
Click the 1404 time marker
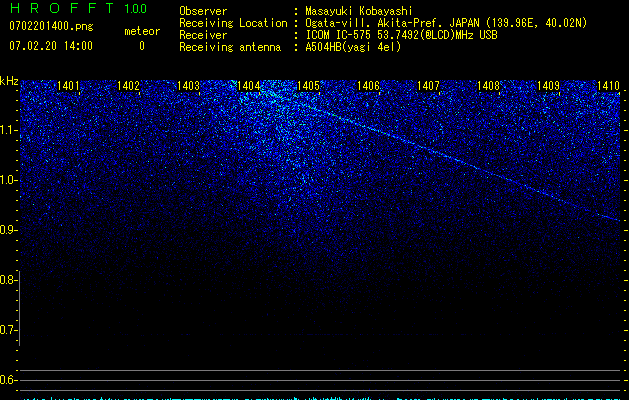[x=248, y=85]
